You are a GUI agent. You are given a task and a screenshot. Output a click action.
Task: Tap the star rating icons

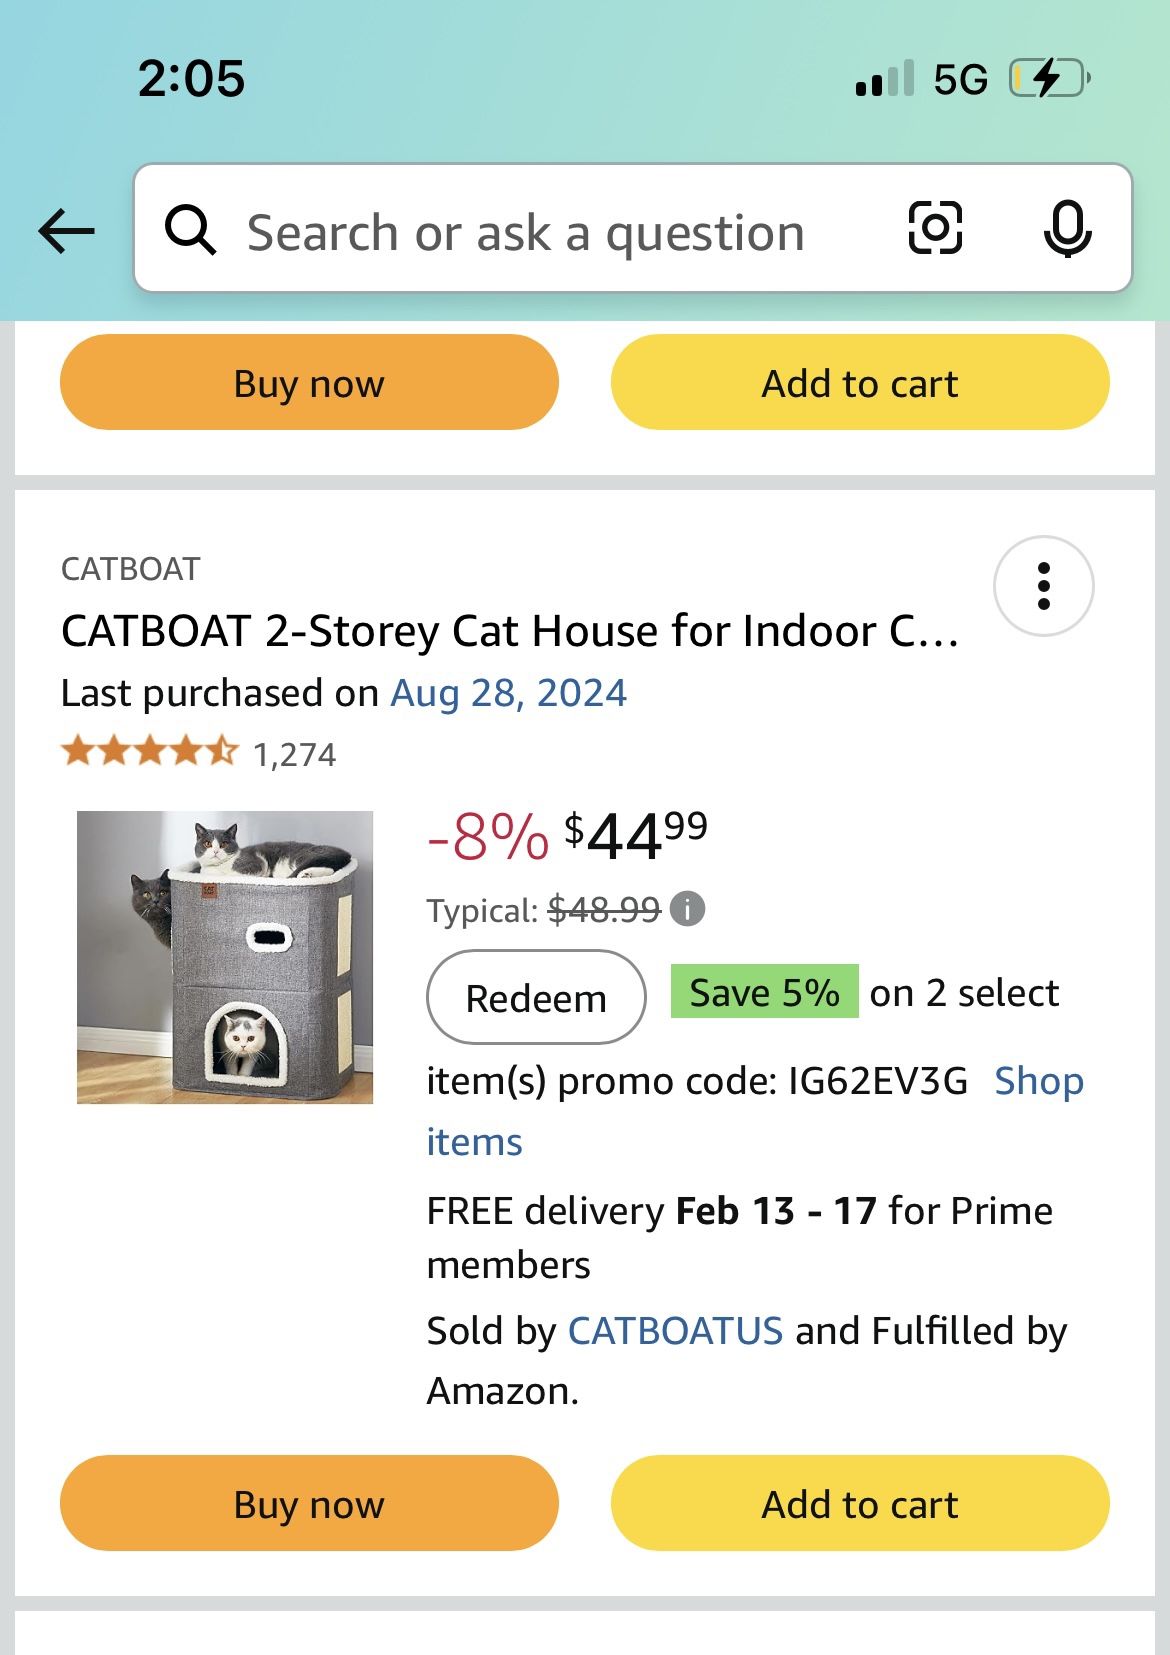click(150, 752)
